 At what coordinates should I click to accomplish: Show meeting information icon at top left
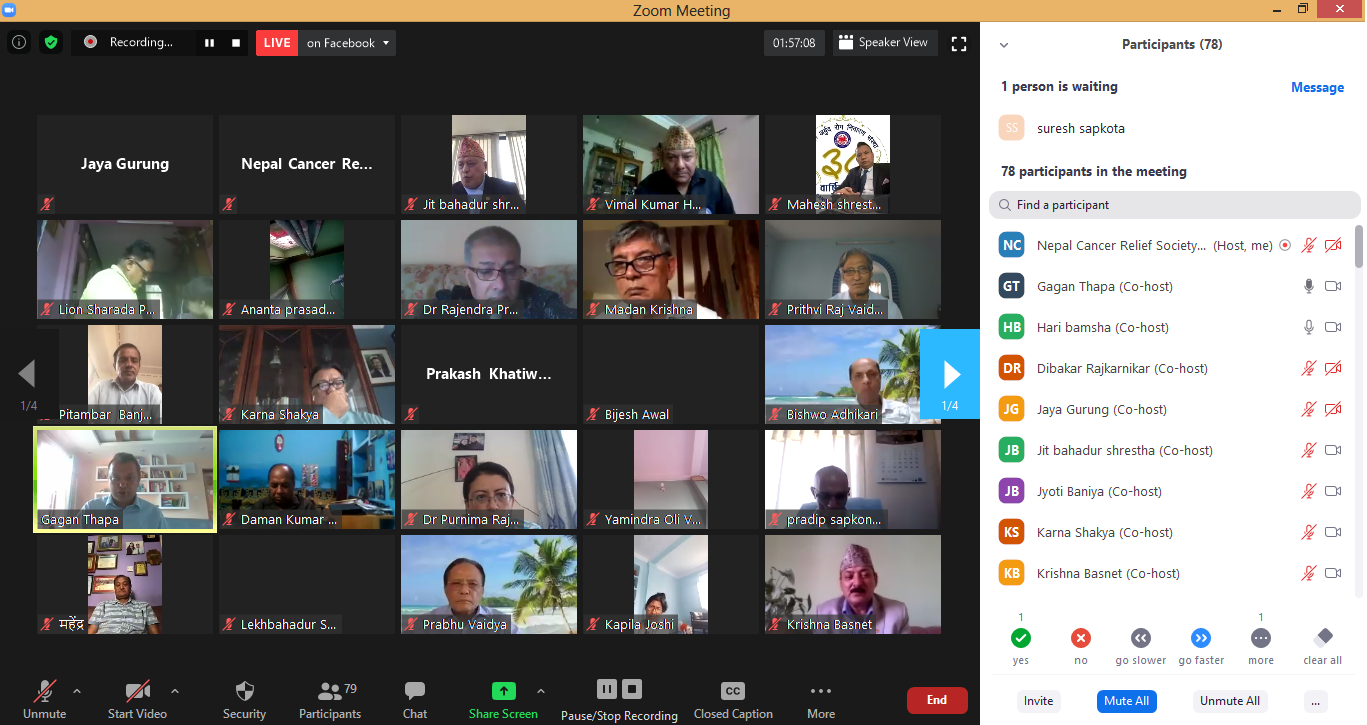click(x=19, y=43)
